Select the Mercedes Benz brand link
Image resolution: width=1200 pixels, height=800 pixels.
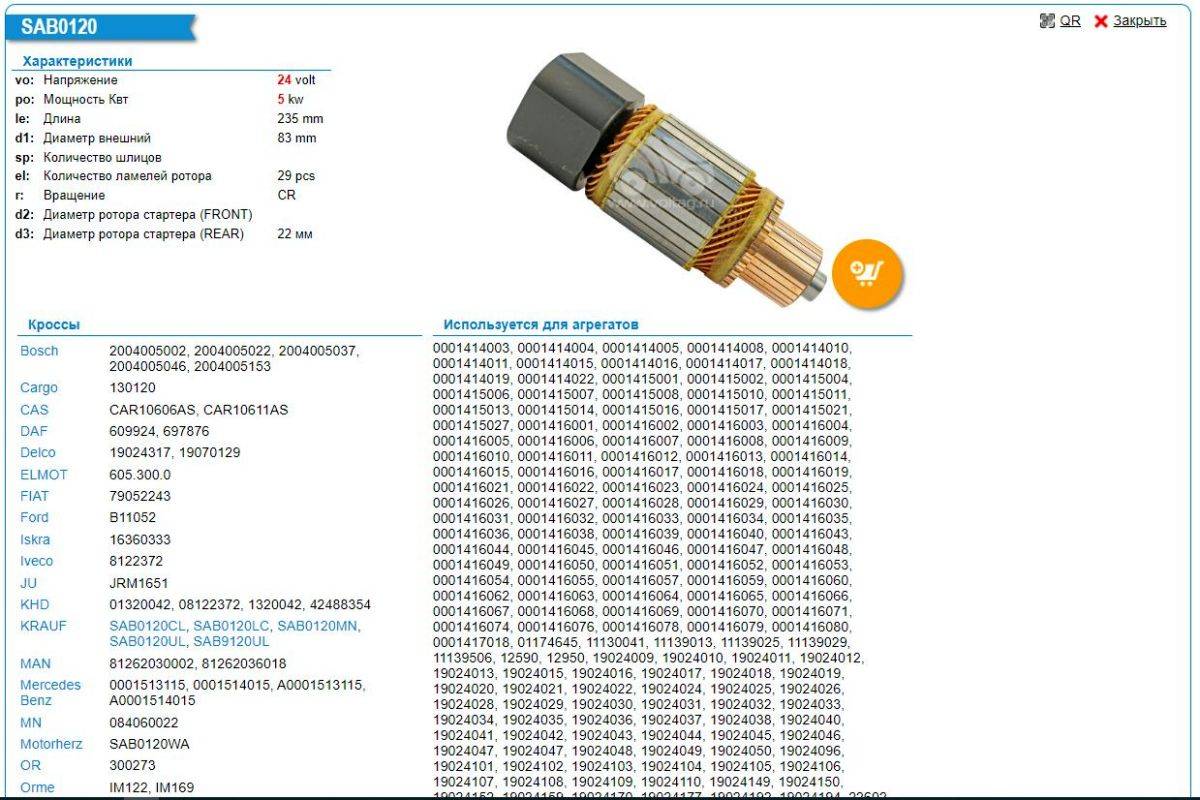pos(50,693)
